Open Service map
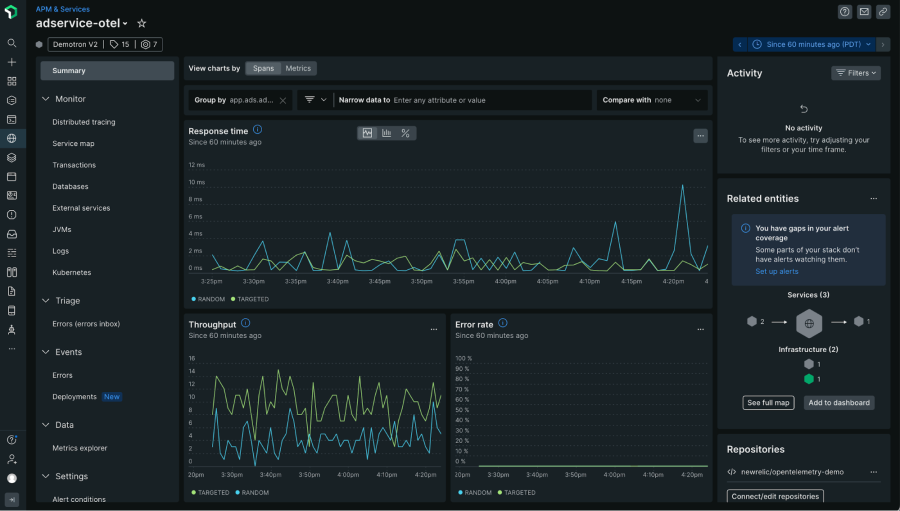 (73, 144)
